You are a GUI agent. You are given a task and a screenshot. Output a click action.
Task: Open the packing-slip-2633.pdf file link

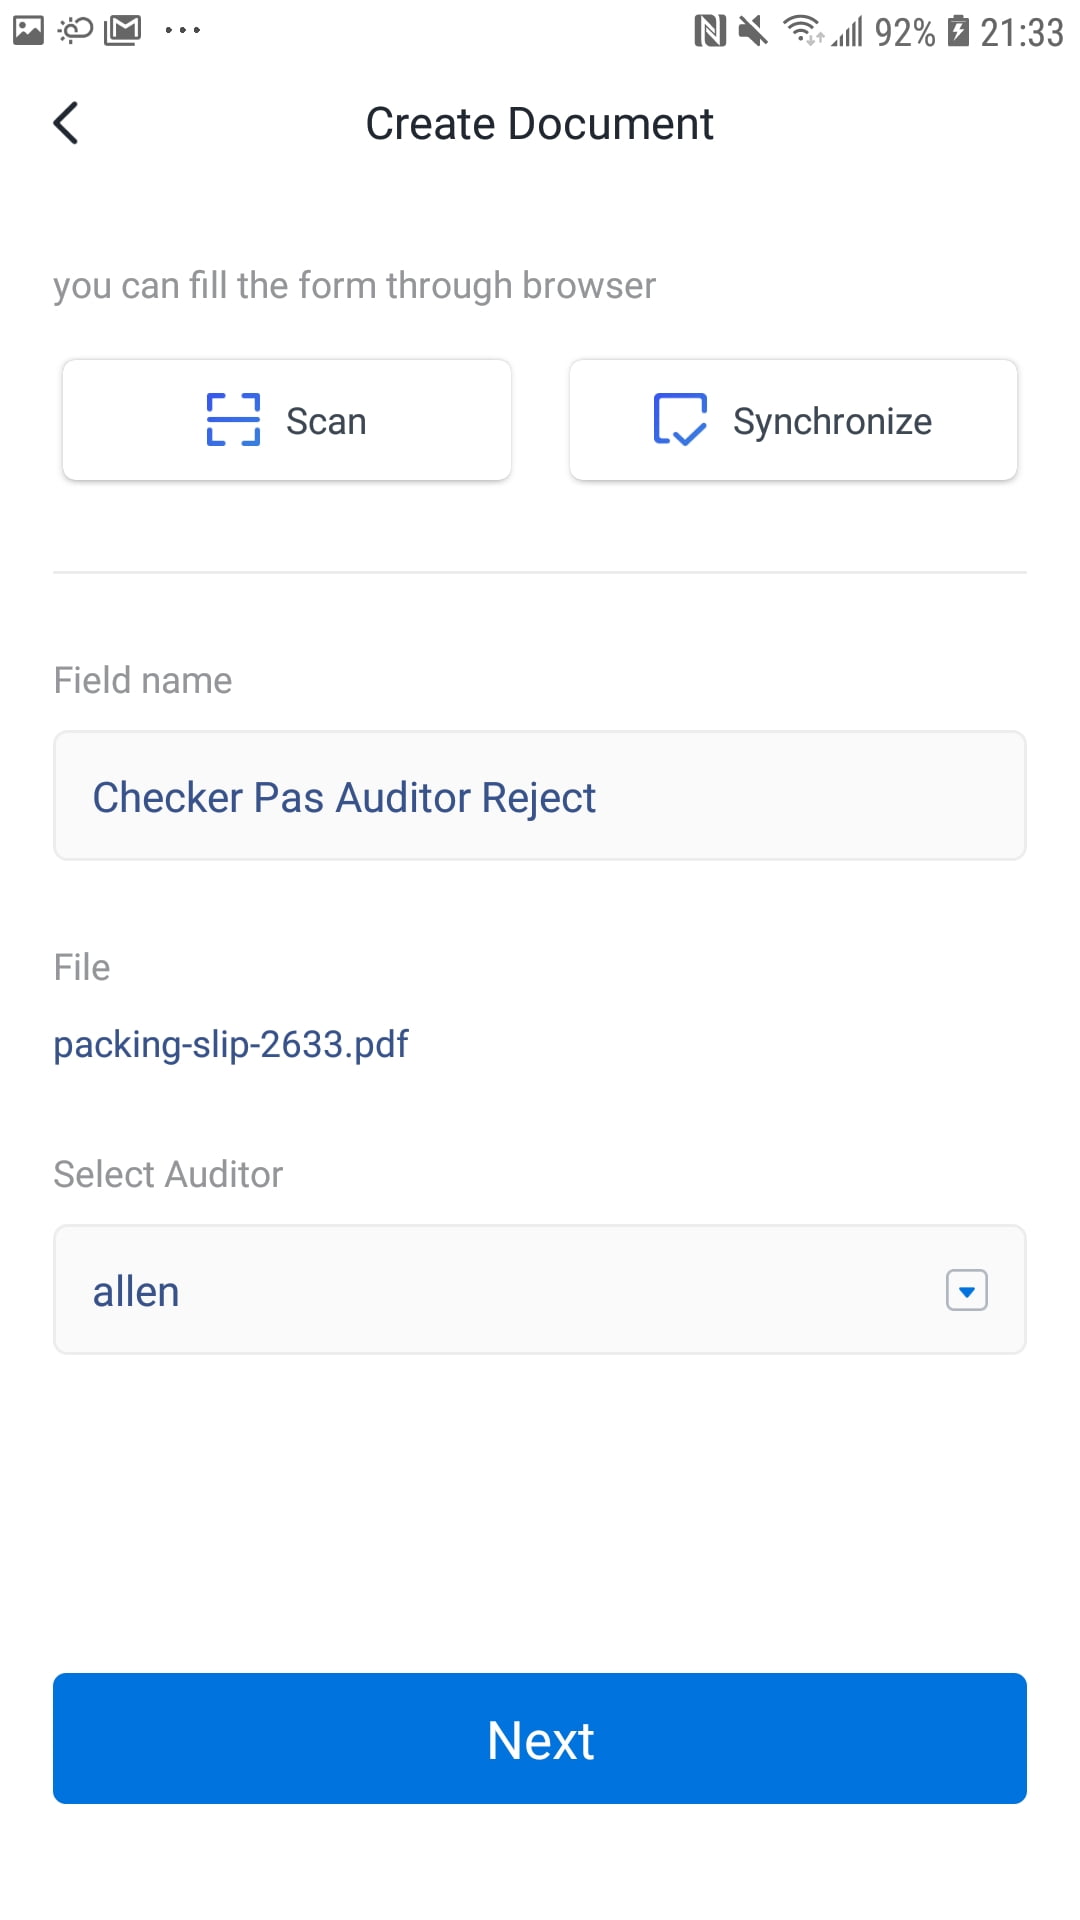pos(231,1045)
